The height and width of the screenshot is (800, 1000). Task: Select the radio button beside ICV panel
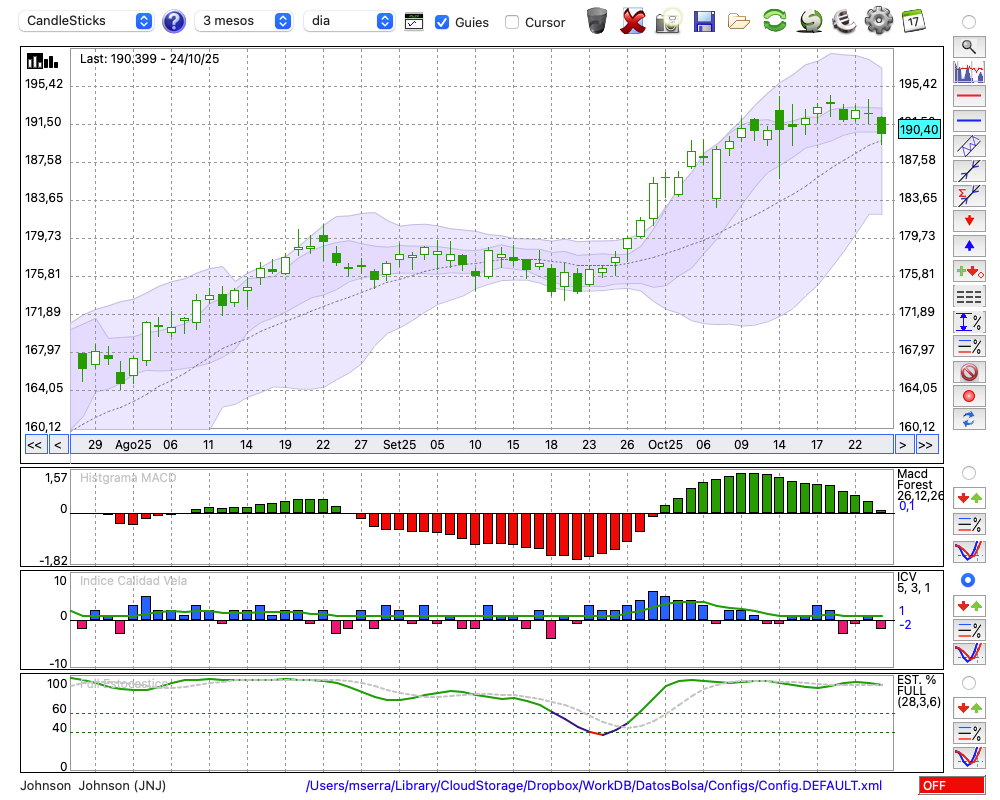coord(968,580)
